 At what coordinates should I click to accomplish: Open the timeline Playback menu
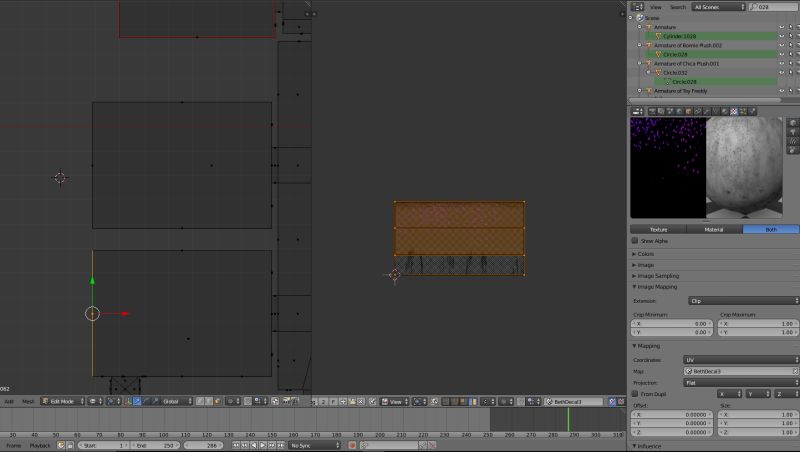coord(40,445)
